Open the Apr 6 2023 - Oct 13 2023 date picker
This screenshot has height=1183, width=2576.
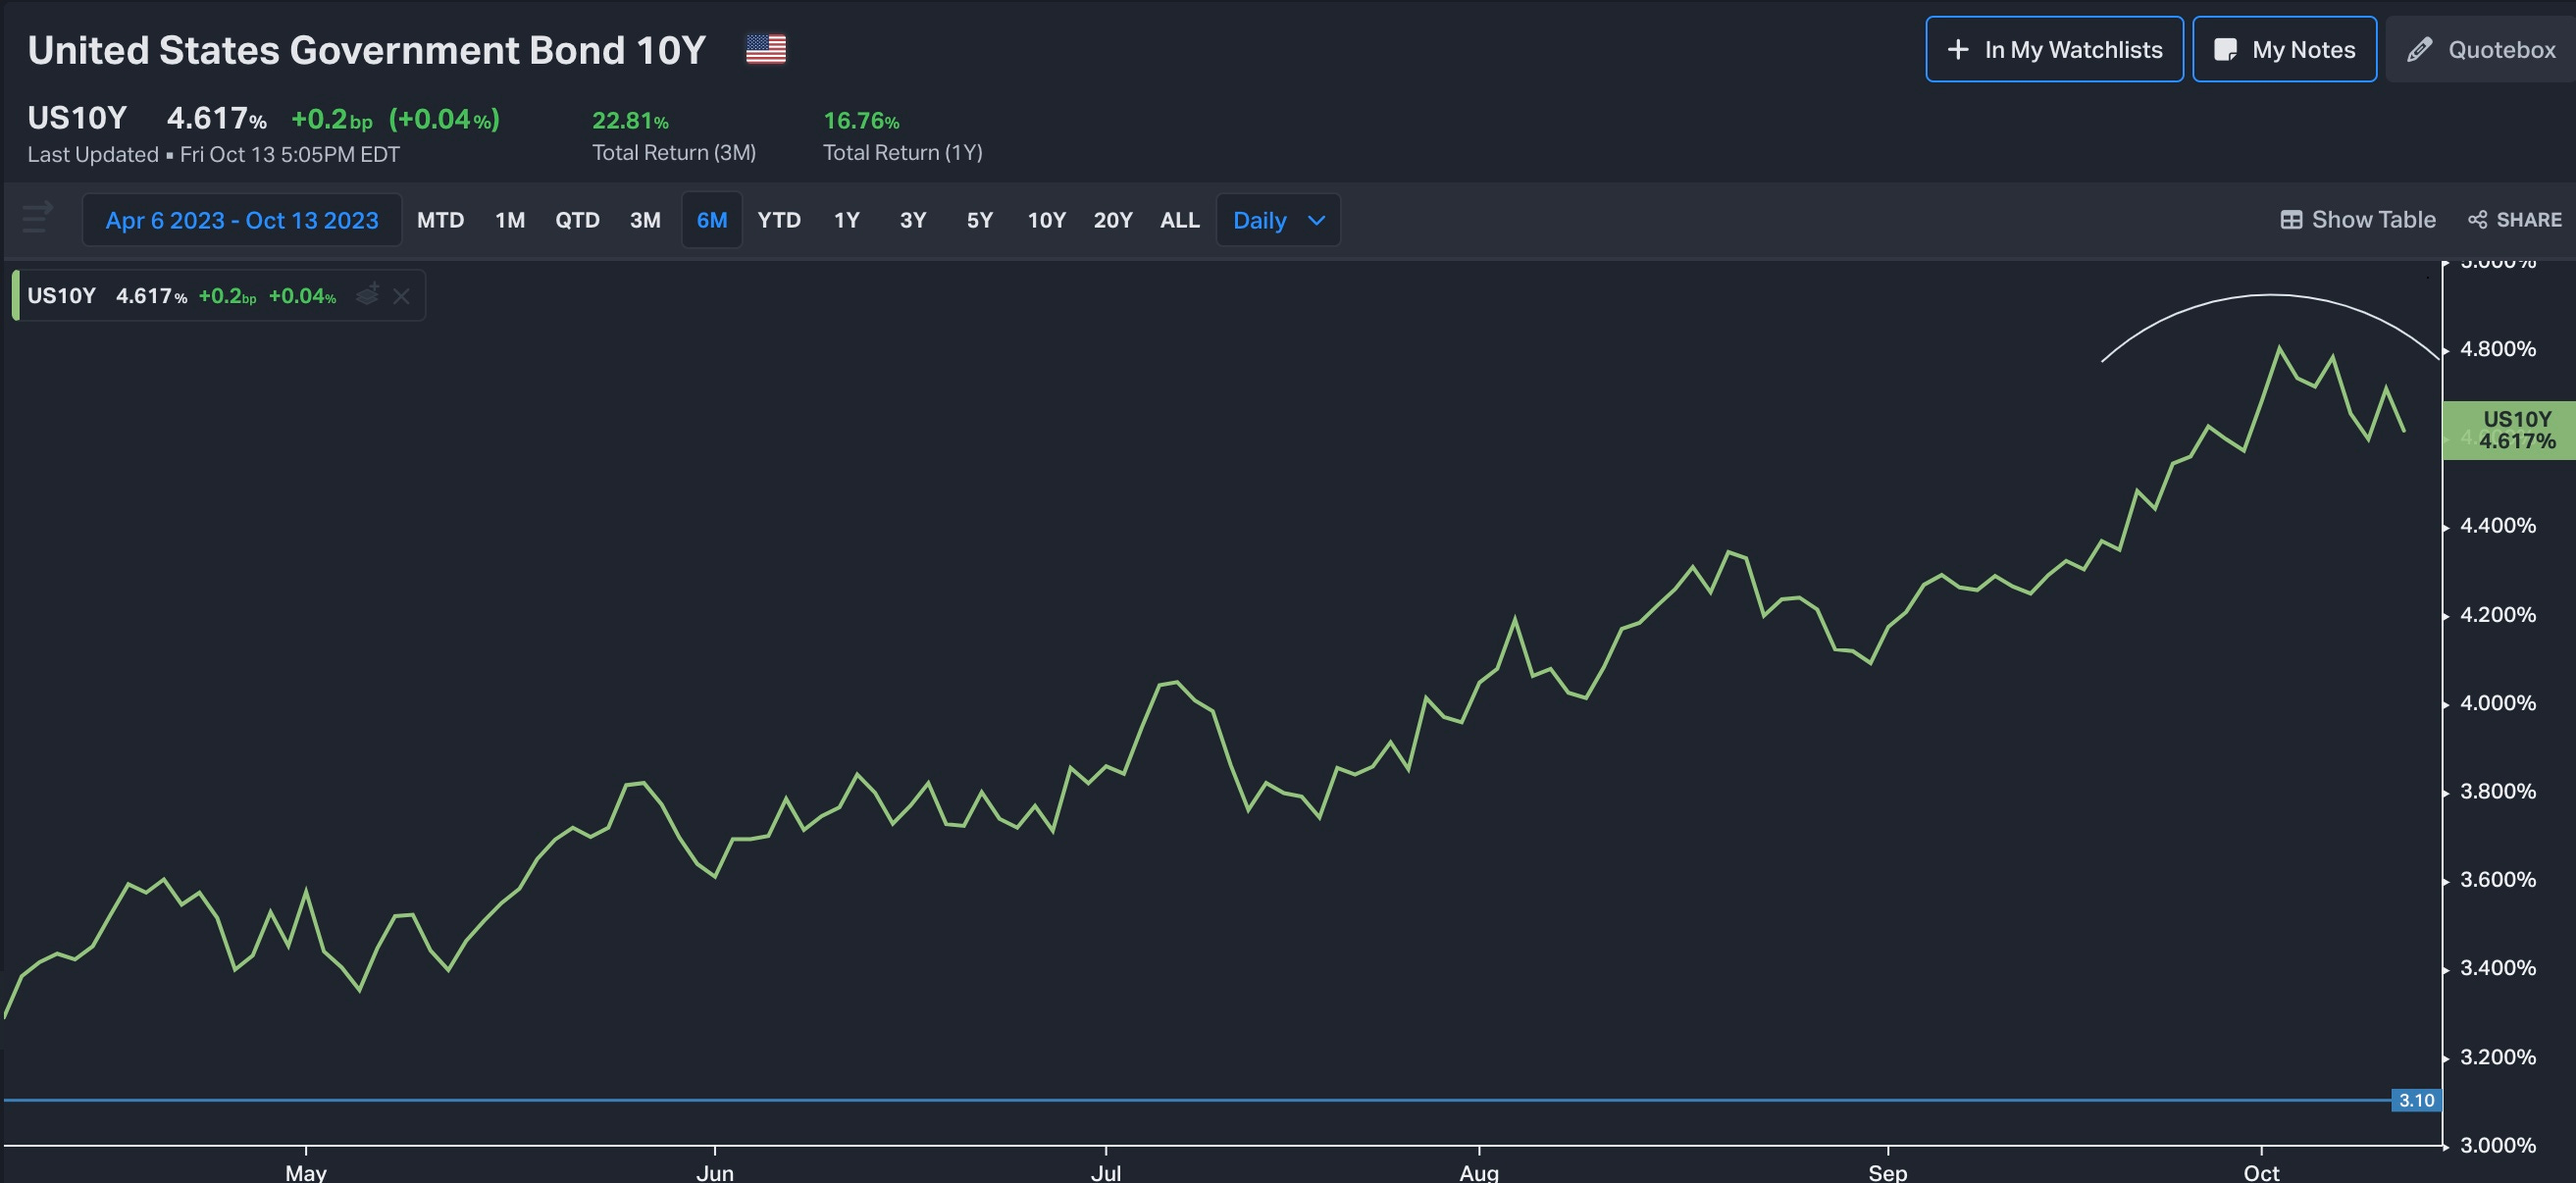[x=242, y=220]
